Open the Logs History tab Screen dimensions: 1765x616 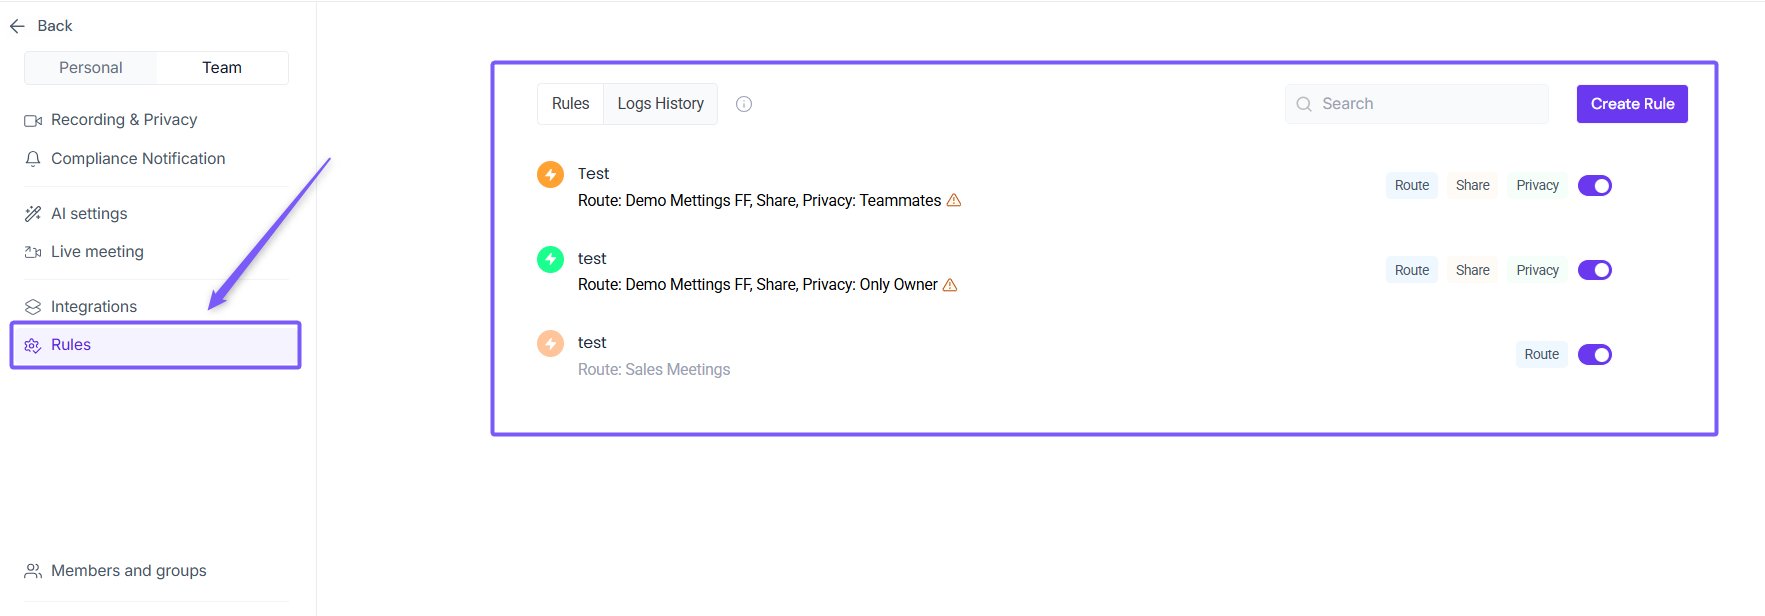tap(660, 104)
